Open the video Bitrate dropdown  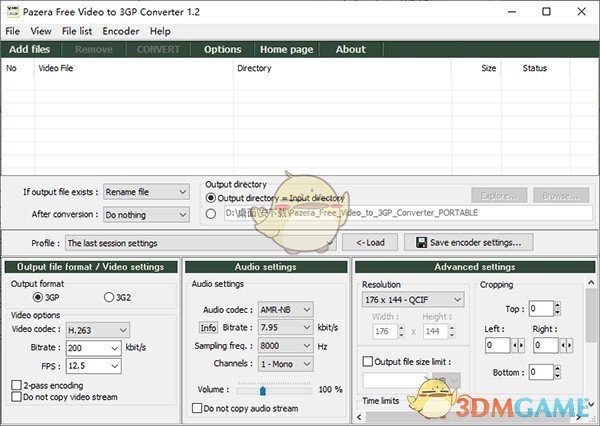tap(94, 348)
